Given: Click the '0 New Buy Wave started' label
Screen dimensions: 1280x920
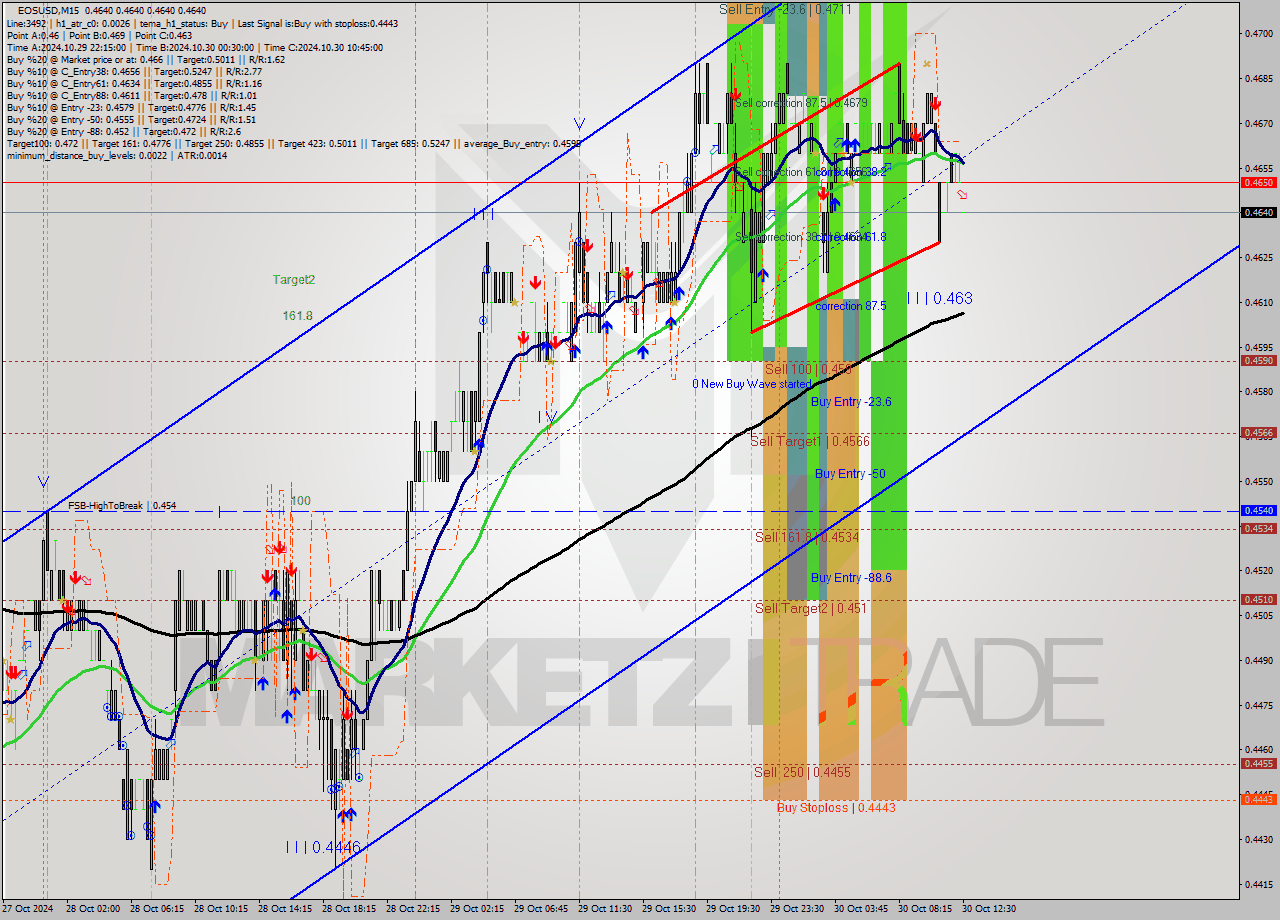Looking at the screenshot, I should pyautogui.click(x=752, y=384).
